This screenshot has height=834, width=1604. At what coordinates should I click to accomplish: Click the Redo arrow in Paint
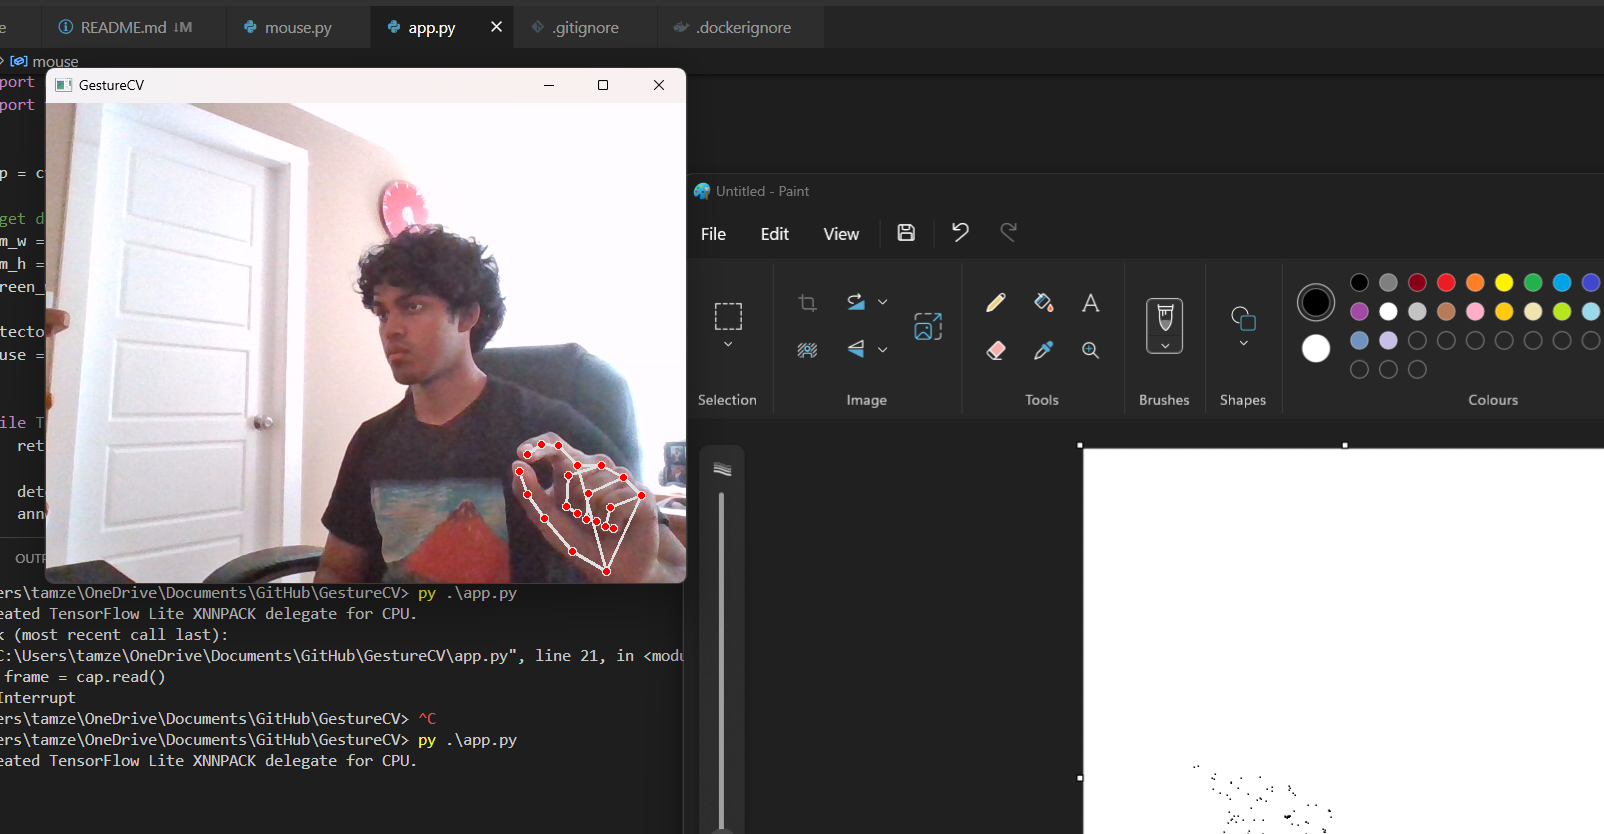pyautogui.click(x=1009, y=233)
